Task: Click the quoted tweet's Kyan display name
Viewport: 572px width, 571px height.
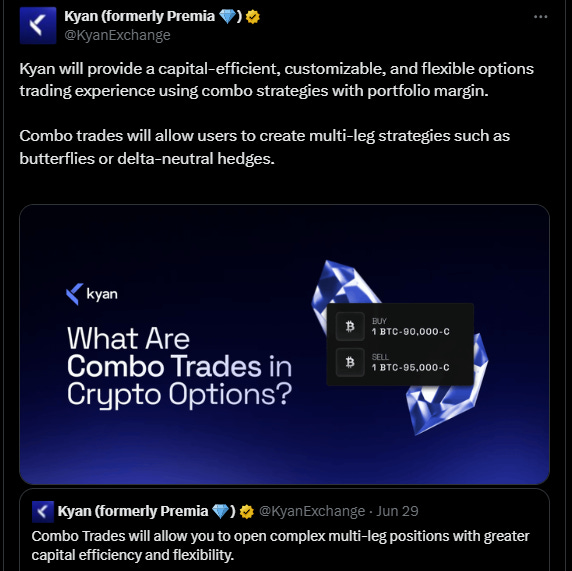Action: [147, 511]
